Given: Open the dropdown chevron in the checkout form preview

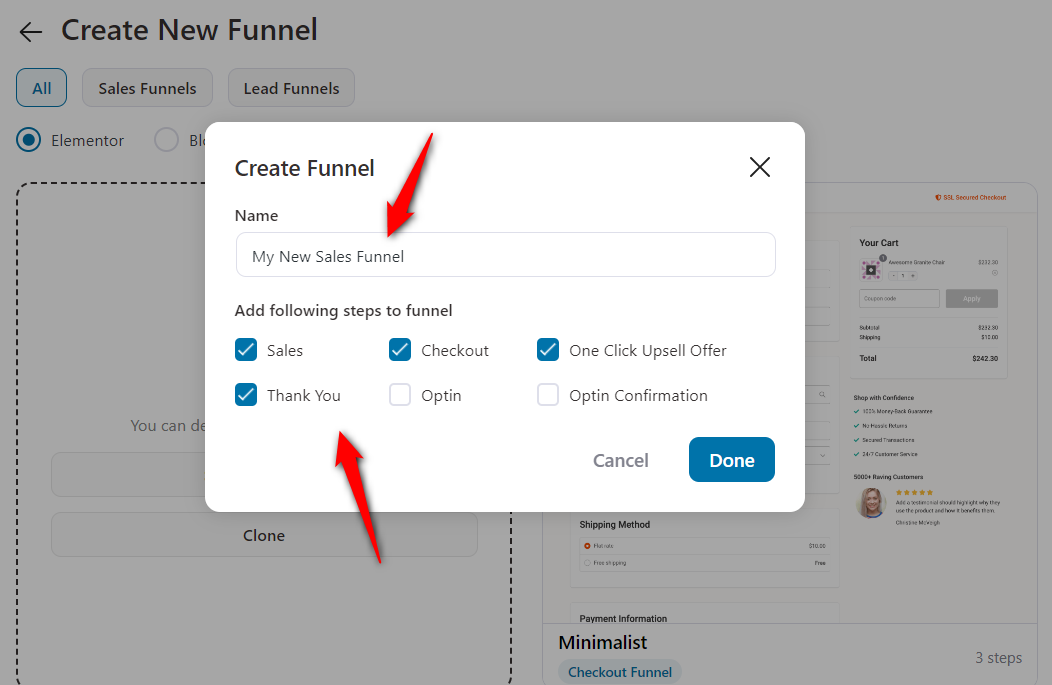Looking at the screenshot, I should pyautogui.click(x=822, y=455).
